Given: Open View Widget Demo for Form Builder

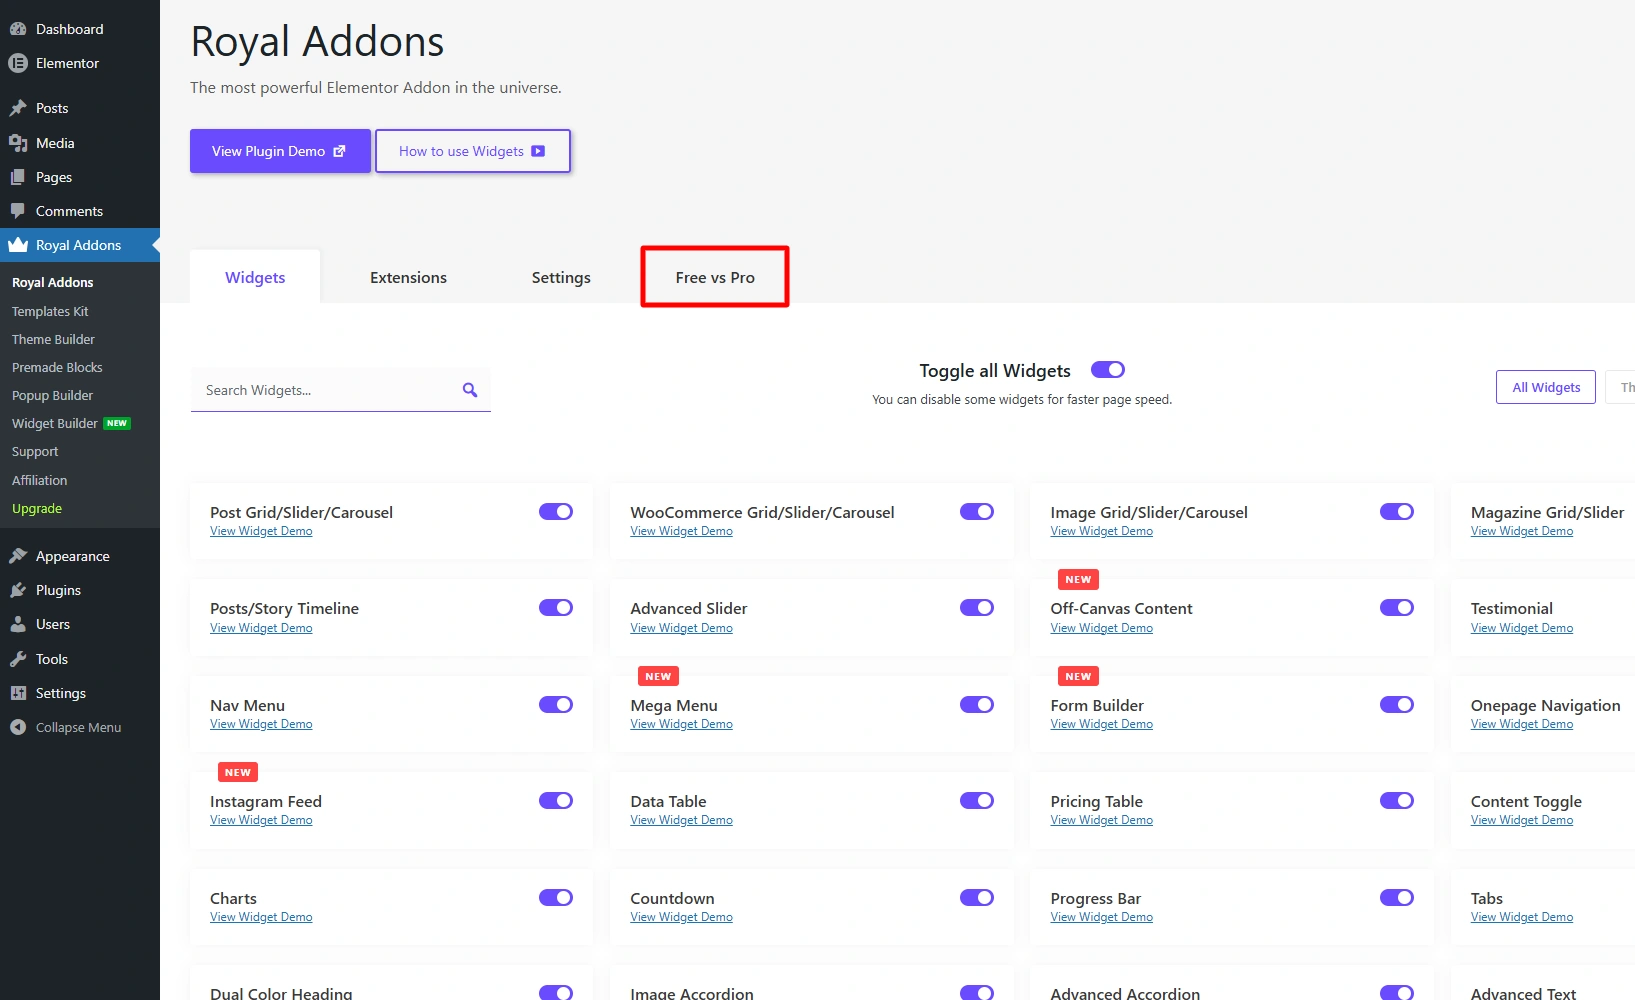Looking at the screenshot, I should pos(1101,724).
